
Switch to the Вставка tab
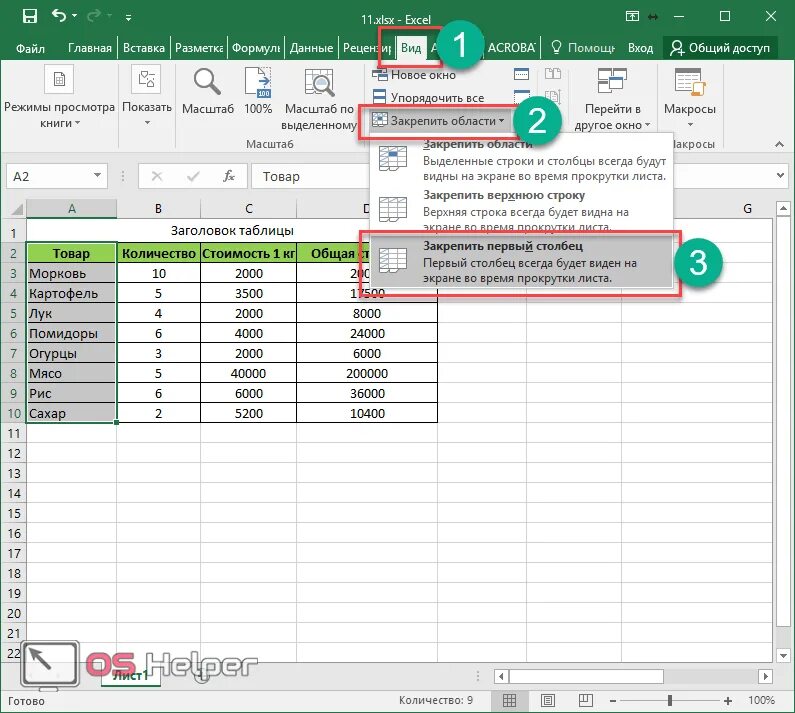click(x=144, y=48)
